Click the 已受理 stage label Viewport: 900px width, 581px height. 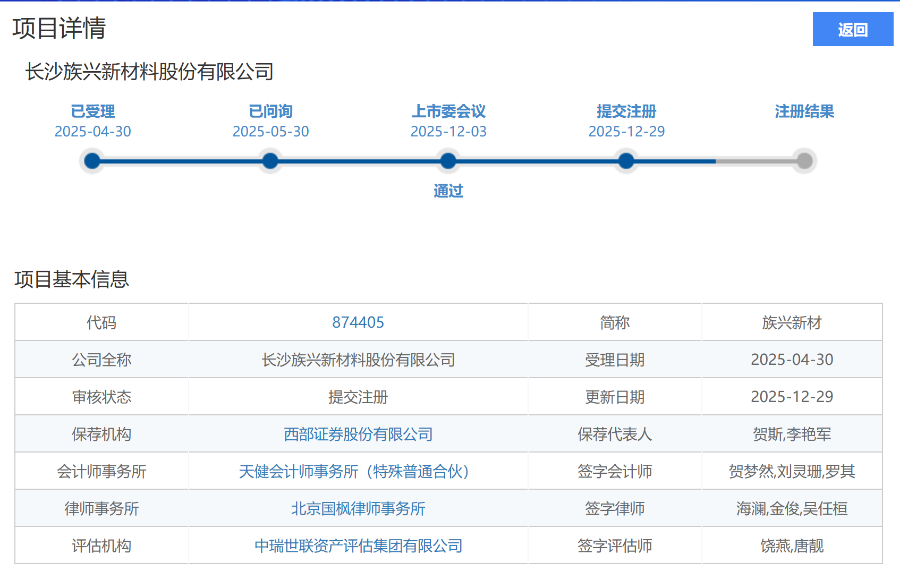click(x=92, y=112)
